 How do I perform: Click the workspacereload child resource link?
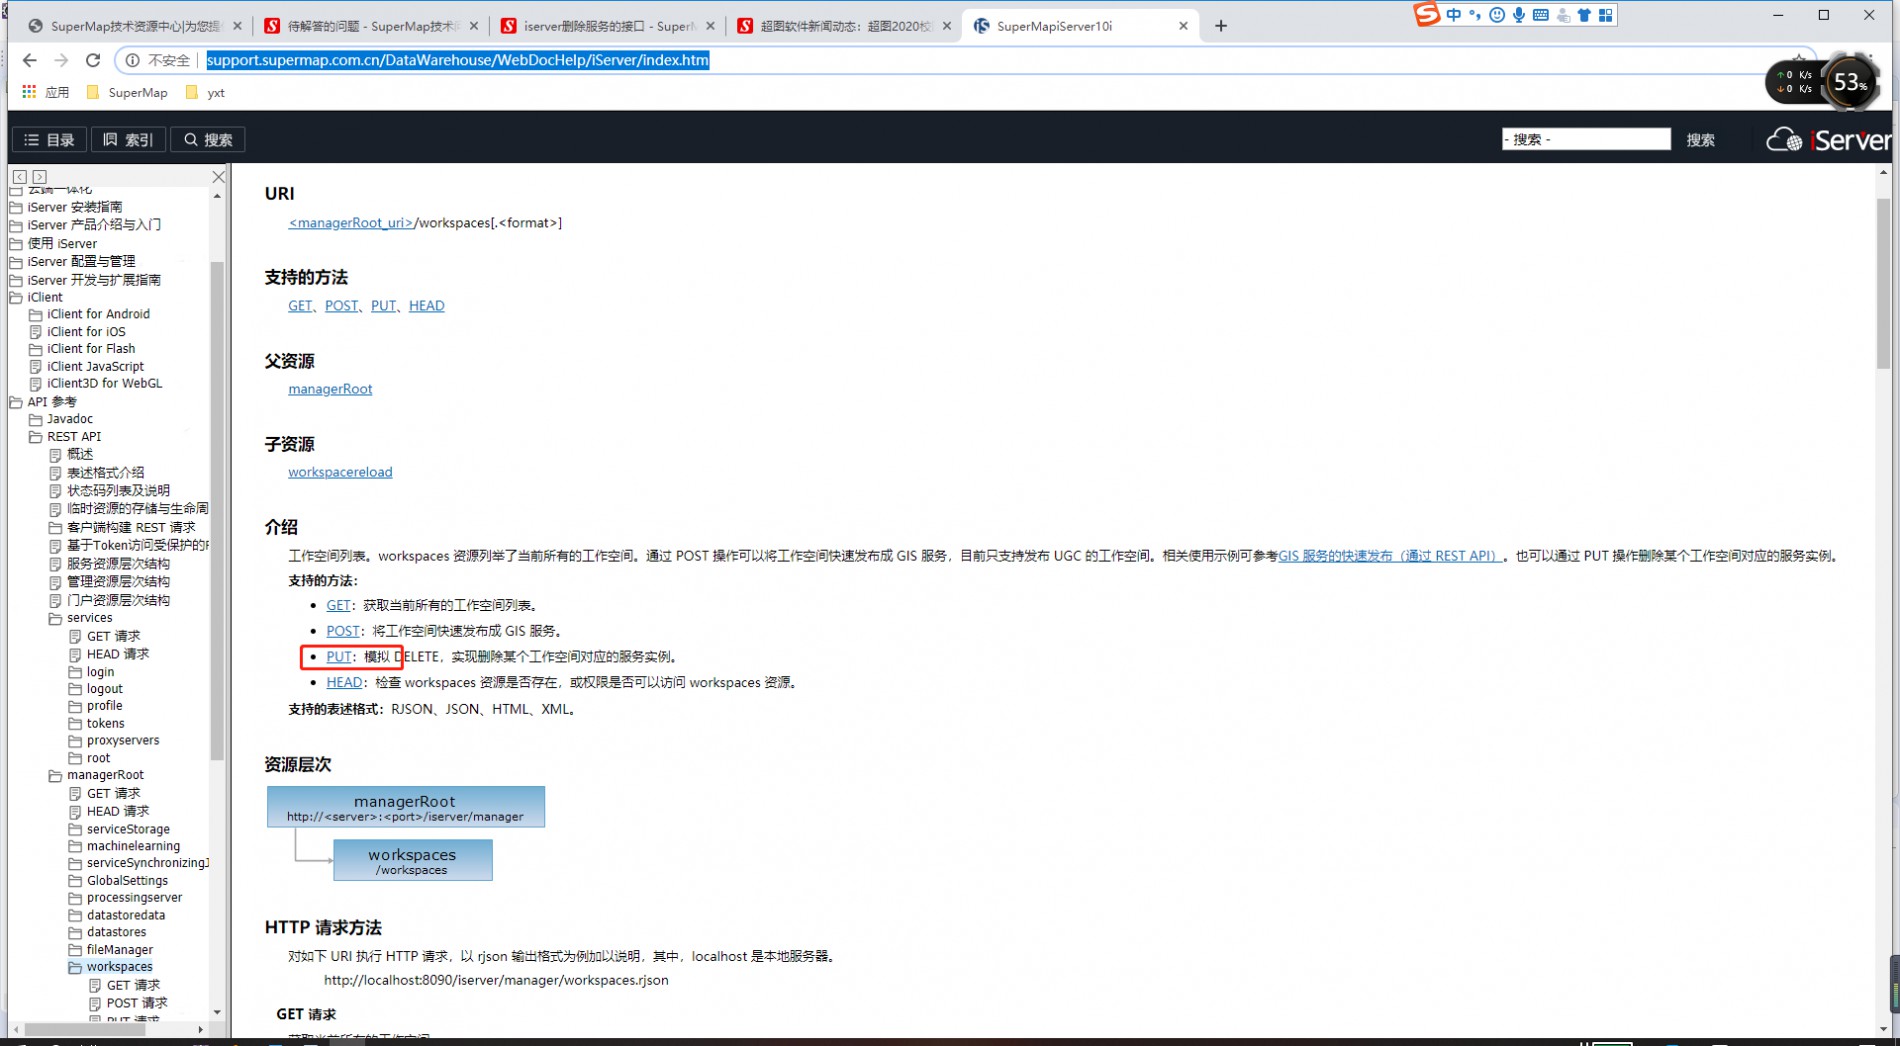340,472
